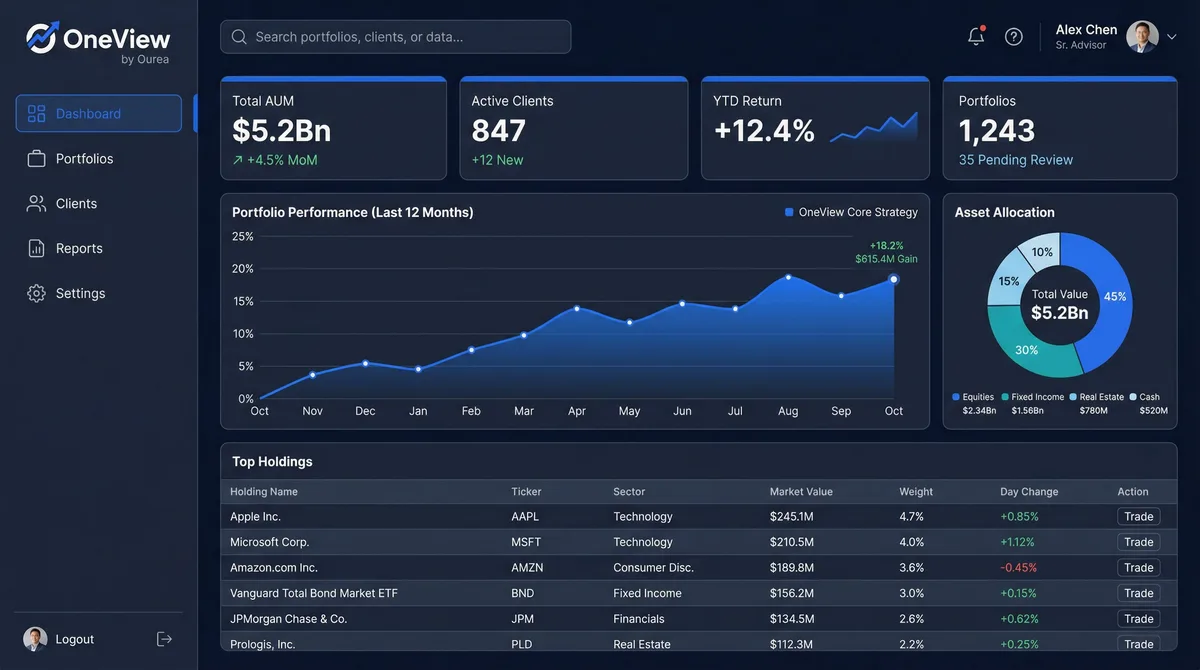Open the Sector column header
Screen dimensions: 1200x670
(x=629, y=491)
